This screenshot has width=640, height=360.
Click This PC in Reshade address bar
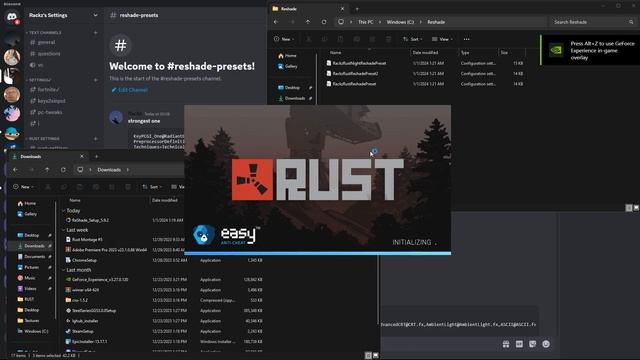pos(365,22)
